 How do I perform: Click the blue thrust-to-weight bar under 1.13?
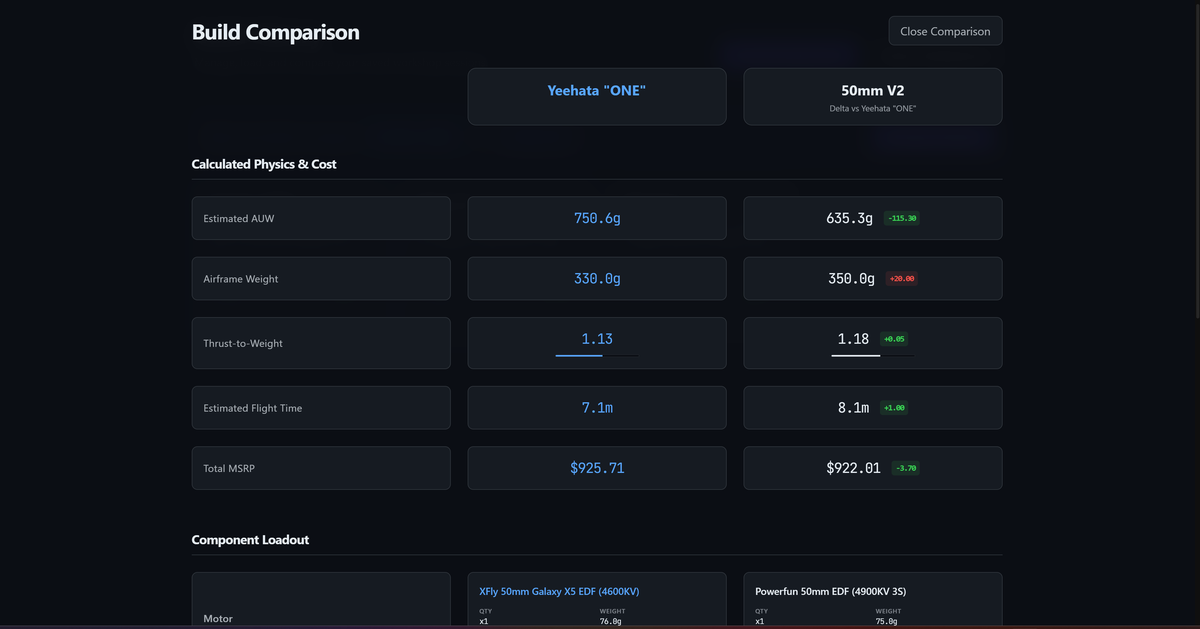tap(580, 355)
